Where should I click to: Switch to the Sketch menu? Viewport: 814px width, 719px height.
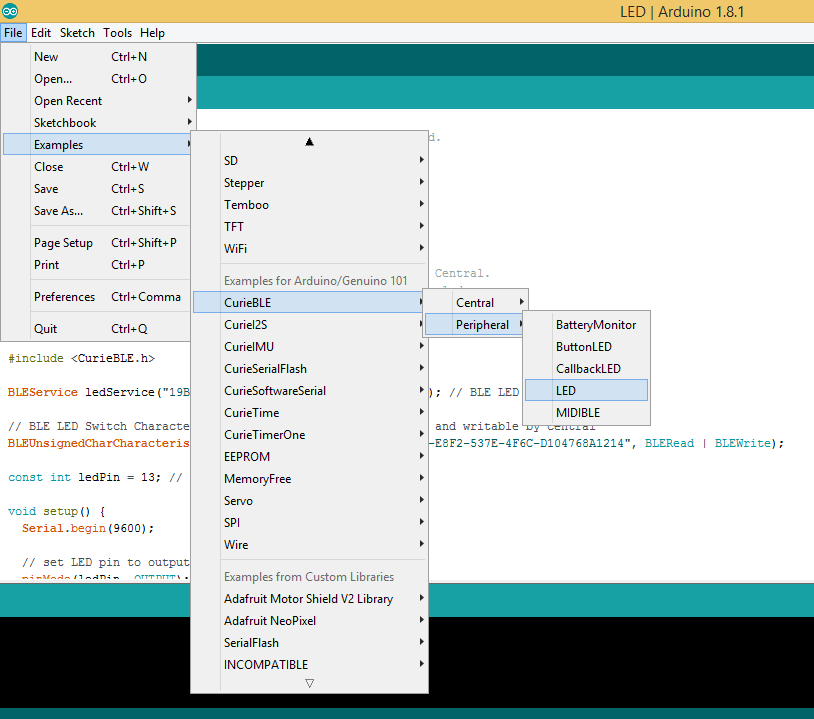tap(77, 32)
